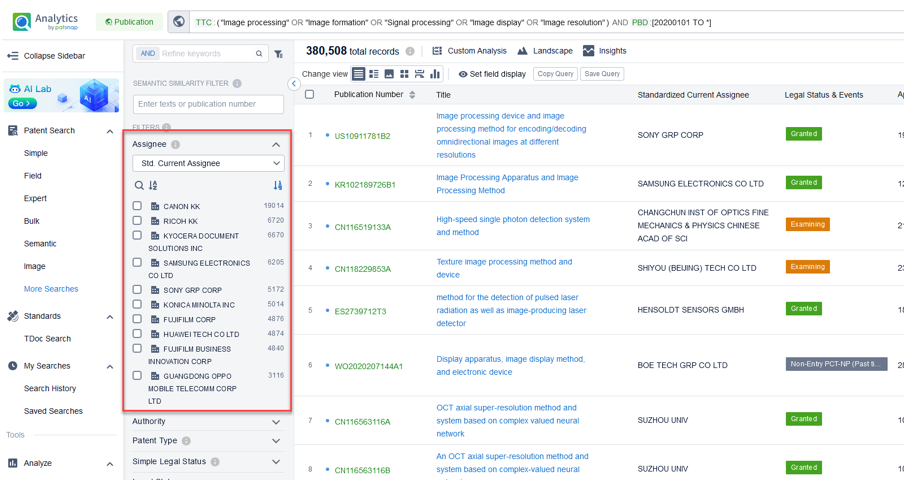Open the bar chart view icon
This screenshot has height=481, width=911.
(435, 74)
